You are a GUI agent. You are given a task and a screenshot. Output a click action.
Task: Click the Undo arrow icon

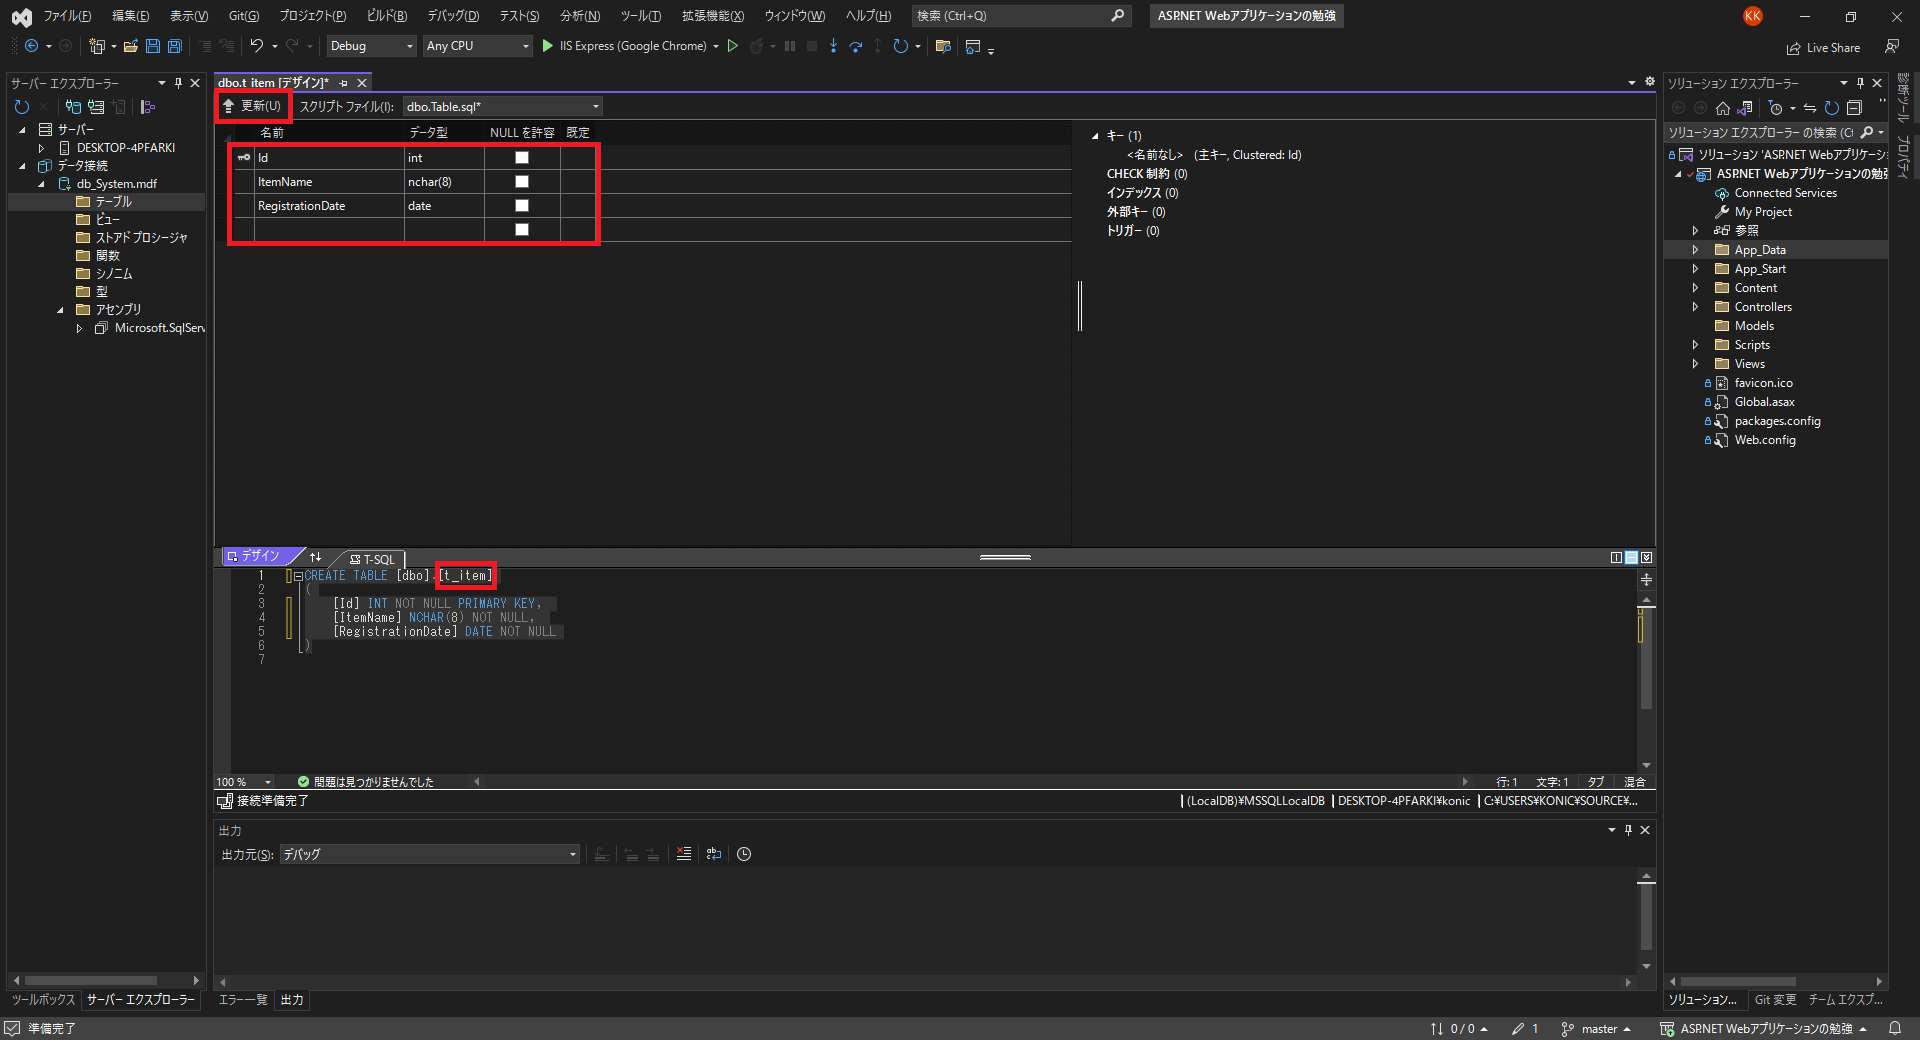click(x=257, y=46)
